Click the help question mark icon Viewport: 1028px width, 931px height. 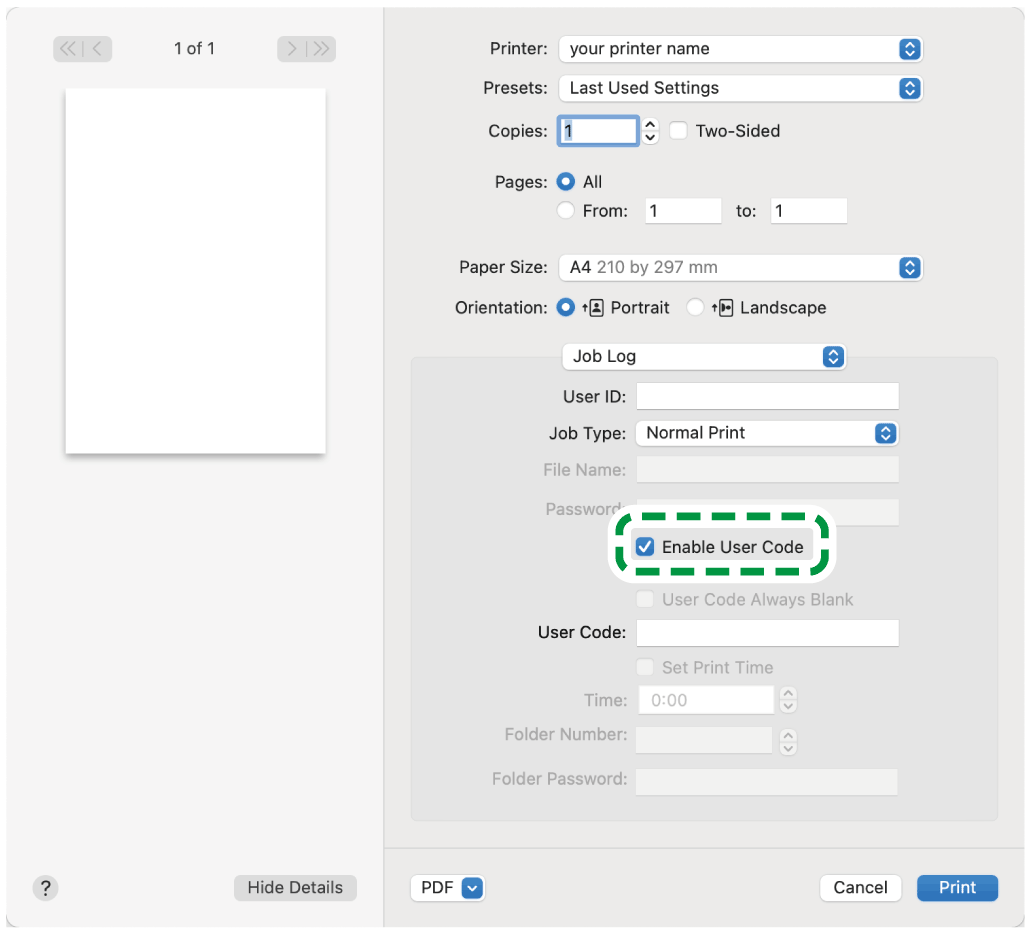coord(46,887)
